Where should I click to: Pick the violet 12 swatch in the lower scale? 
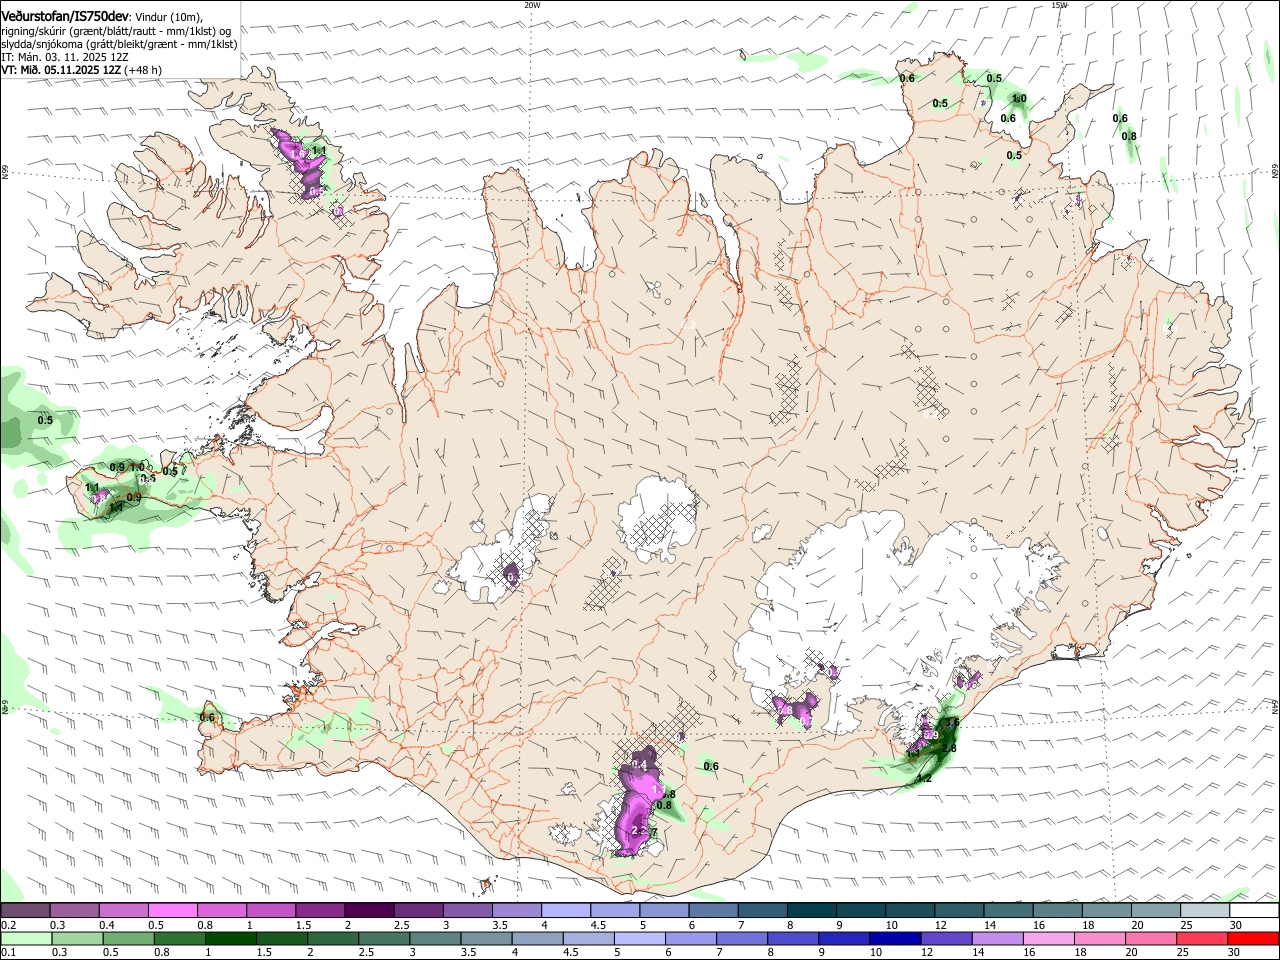tap(947, 938)
